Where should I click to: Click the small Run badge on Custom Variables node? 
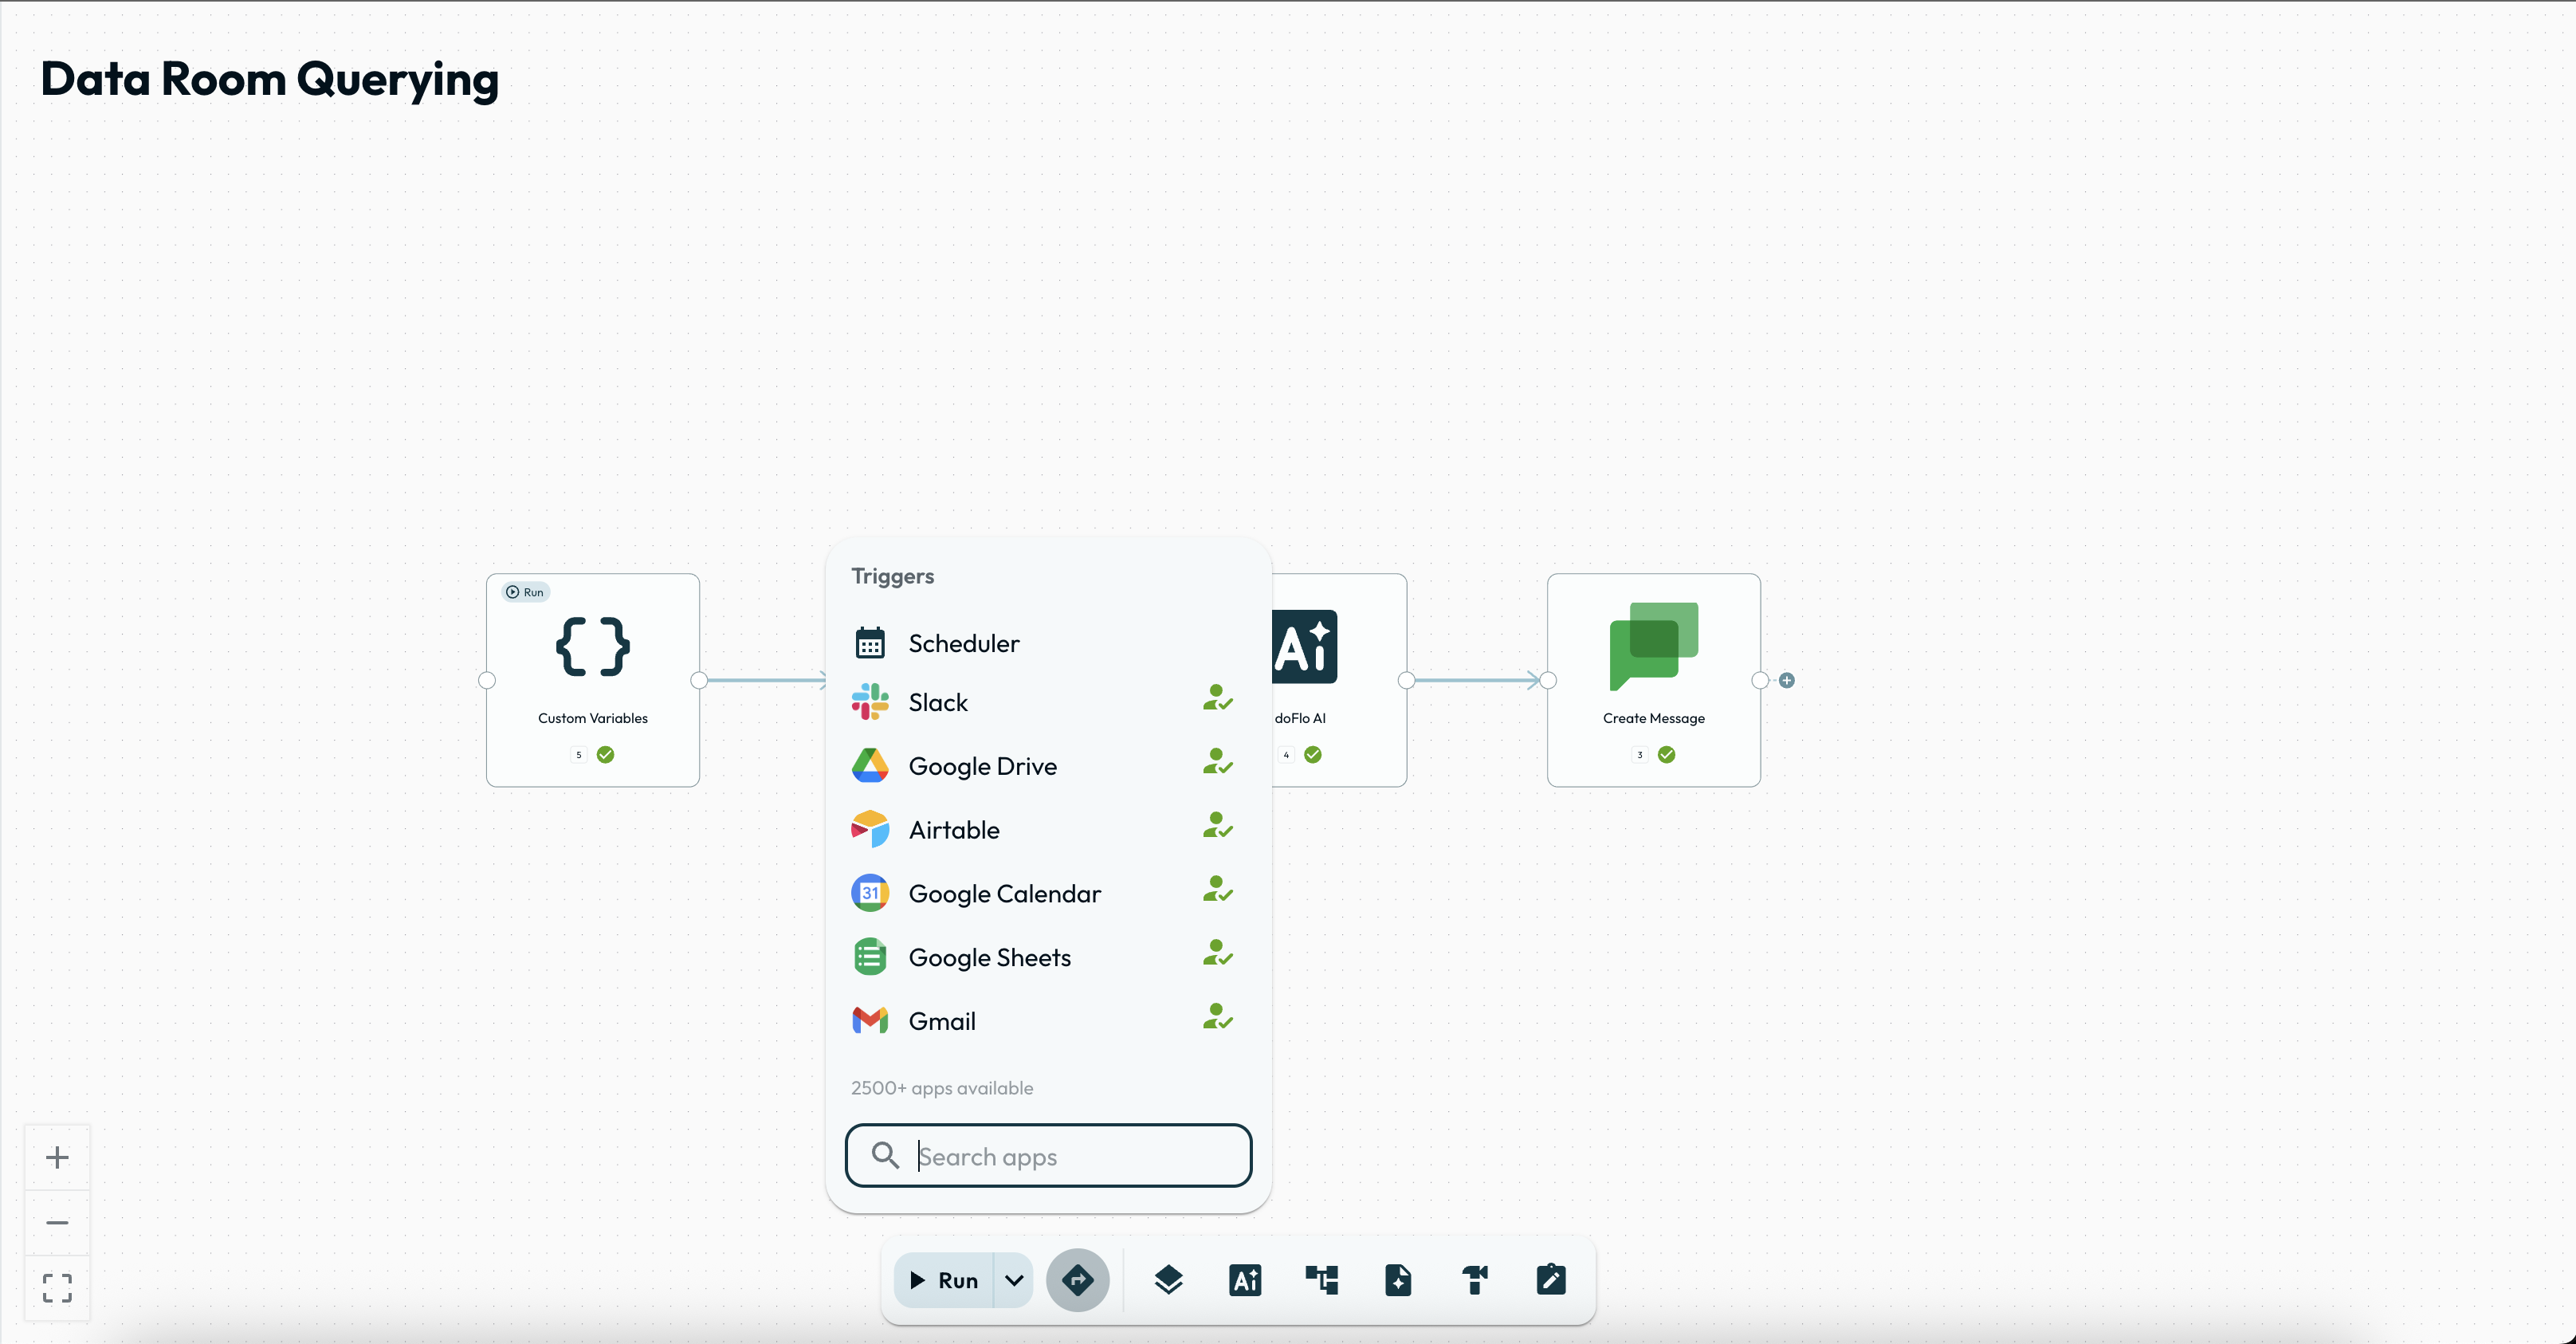click(x=525, y=592)
